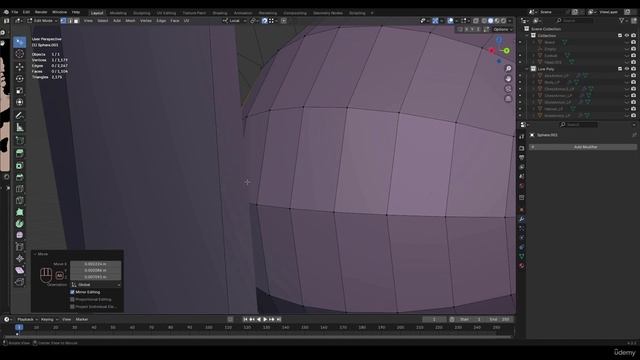
Task: Select the Move tool
Action: (x=19, y=67)
